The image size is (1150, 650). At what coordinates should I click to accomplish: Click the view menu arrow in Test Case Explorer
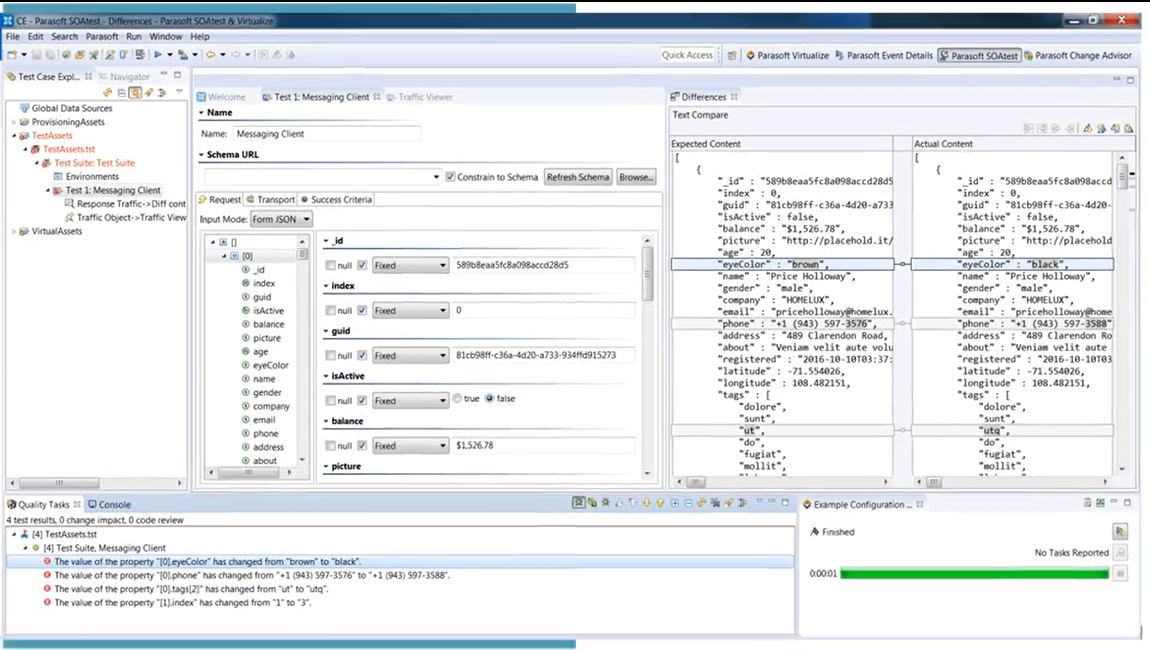[179, 92]
